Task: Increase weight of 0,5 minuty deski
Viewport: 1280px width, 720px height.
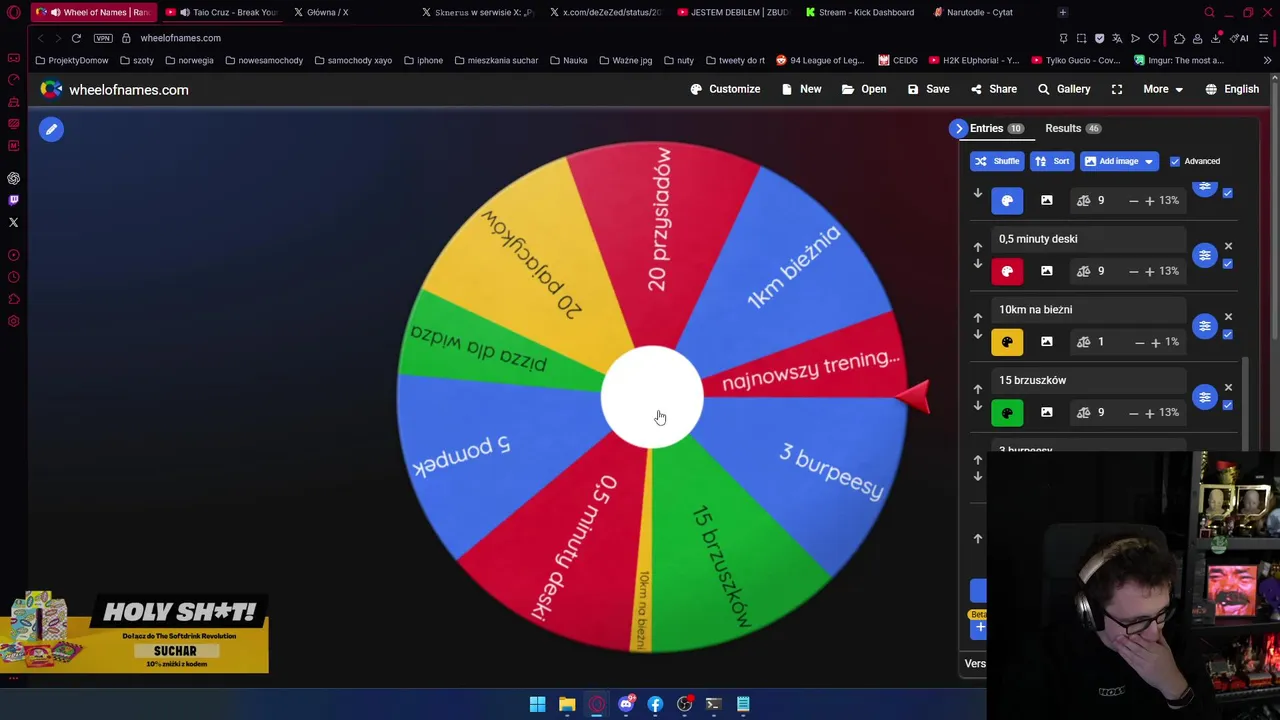Action: [x=1149, y=271]
